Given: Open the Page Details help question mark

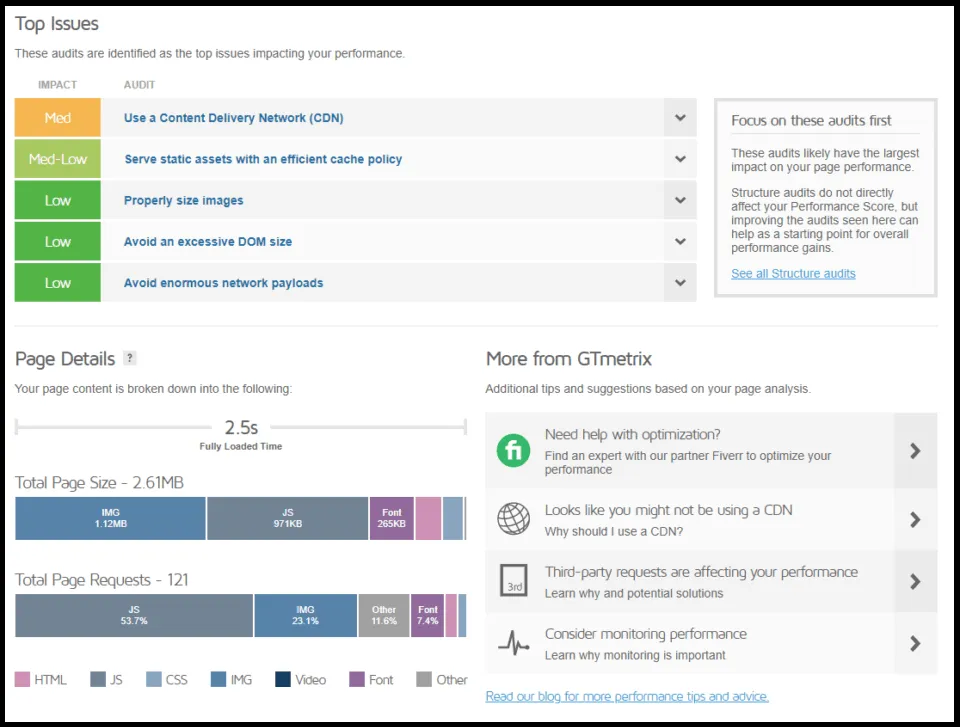Looking at the screenshot, I should pyautogui.click(x=129, y=358).
